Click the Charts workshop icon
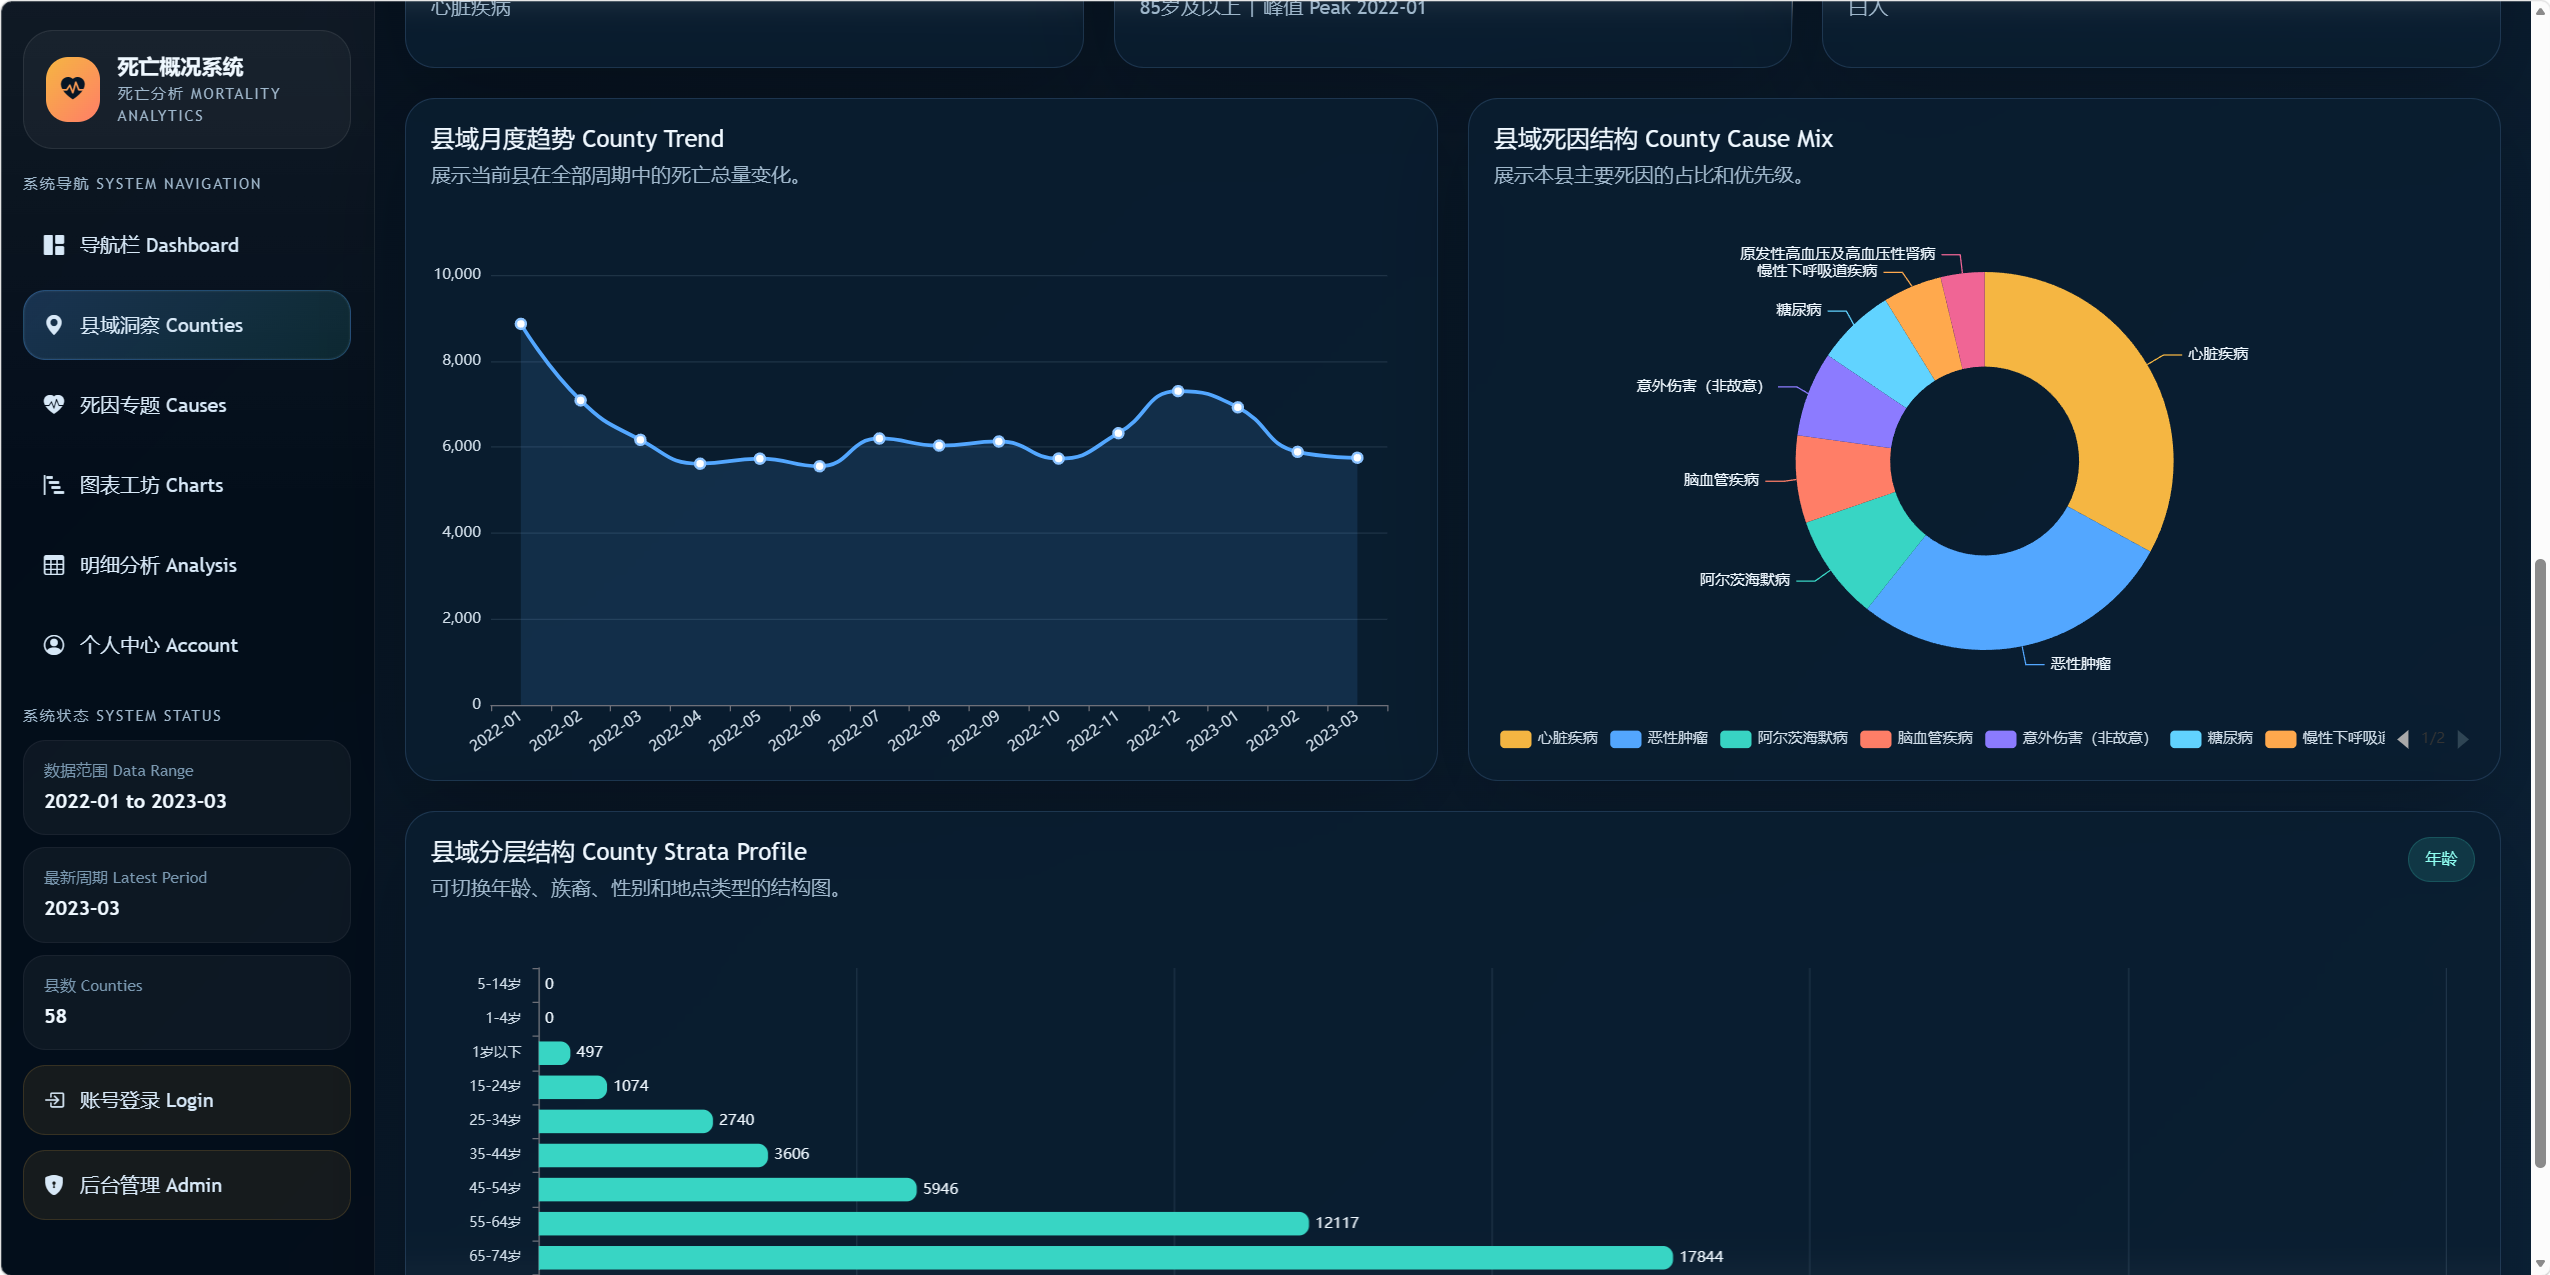Viewport: 2550px width, 1275px height. (54, 485)
